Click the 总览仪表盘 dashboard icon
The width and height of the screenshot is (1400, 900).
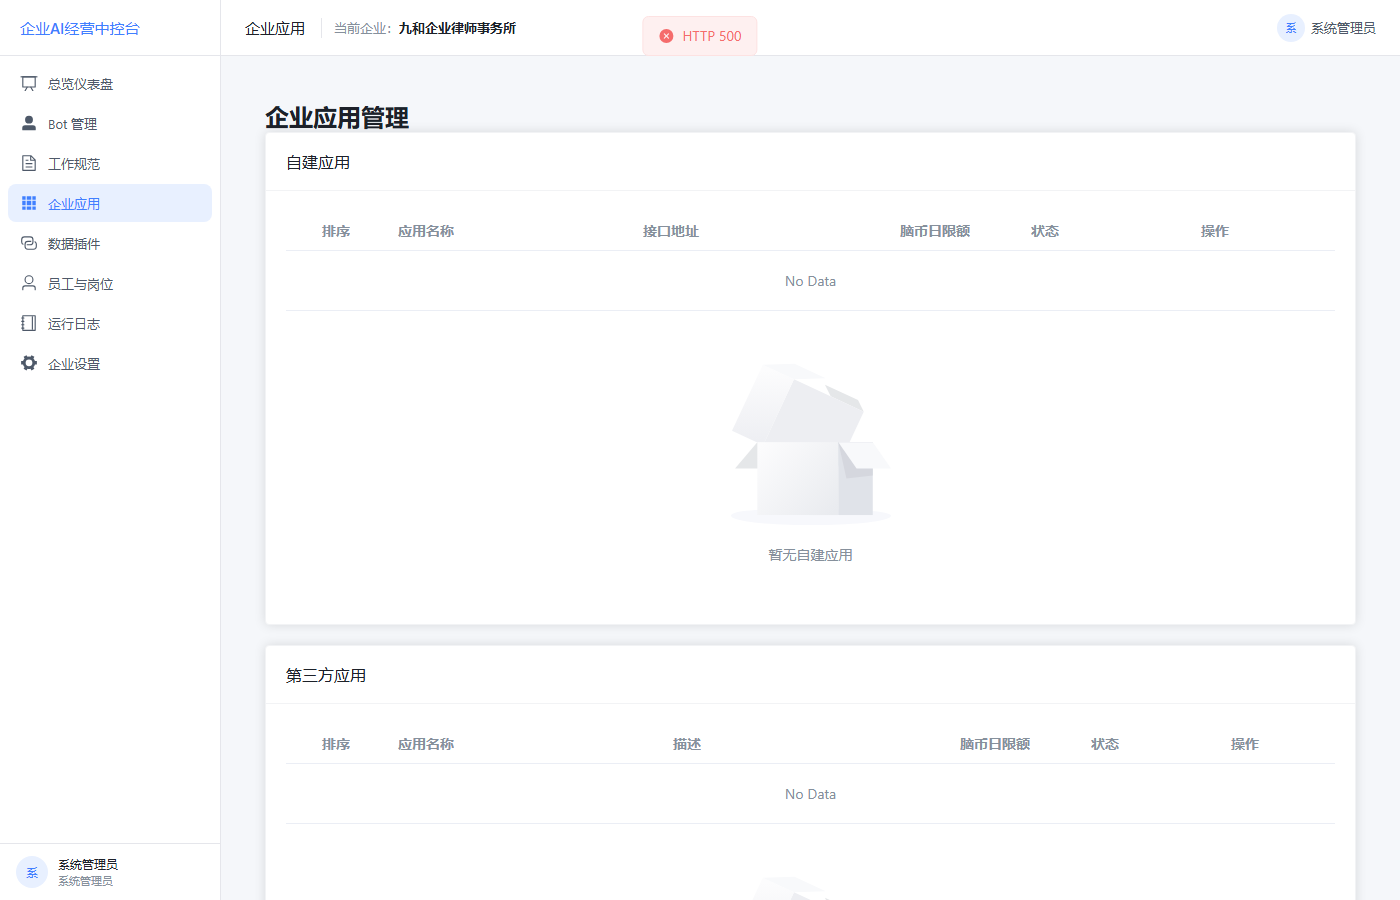[29, 83]
